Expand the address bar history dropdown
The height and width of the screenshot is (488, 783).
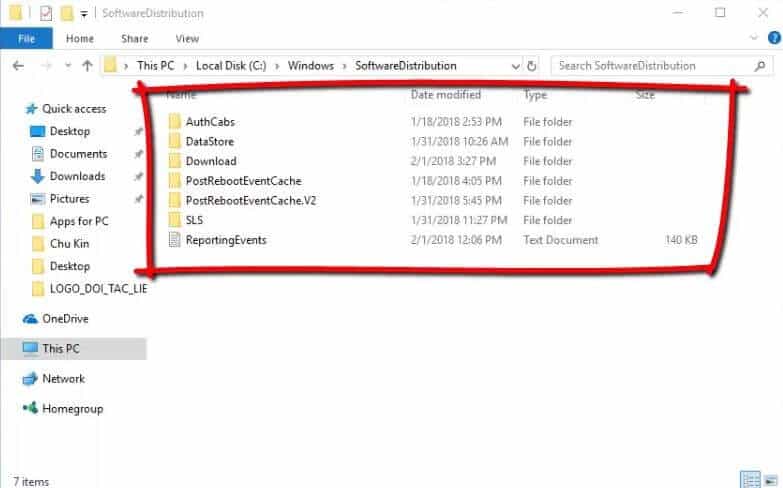(515, 66)
